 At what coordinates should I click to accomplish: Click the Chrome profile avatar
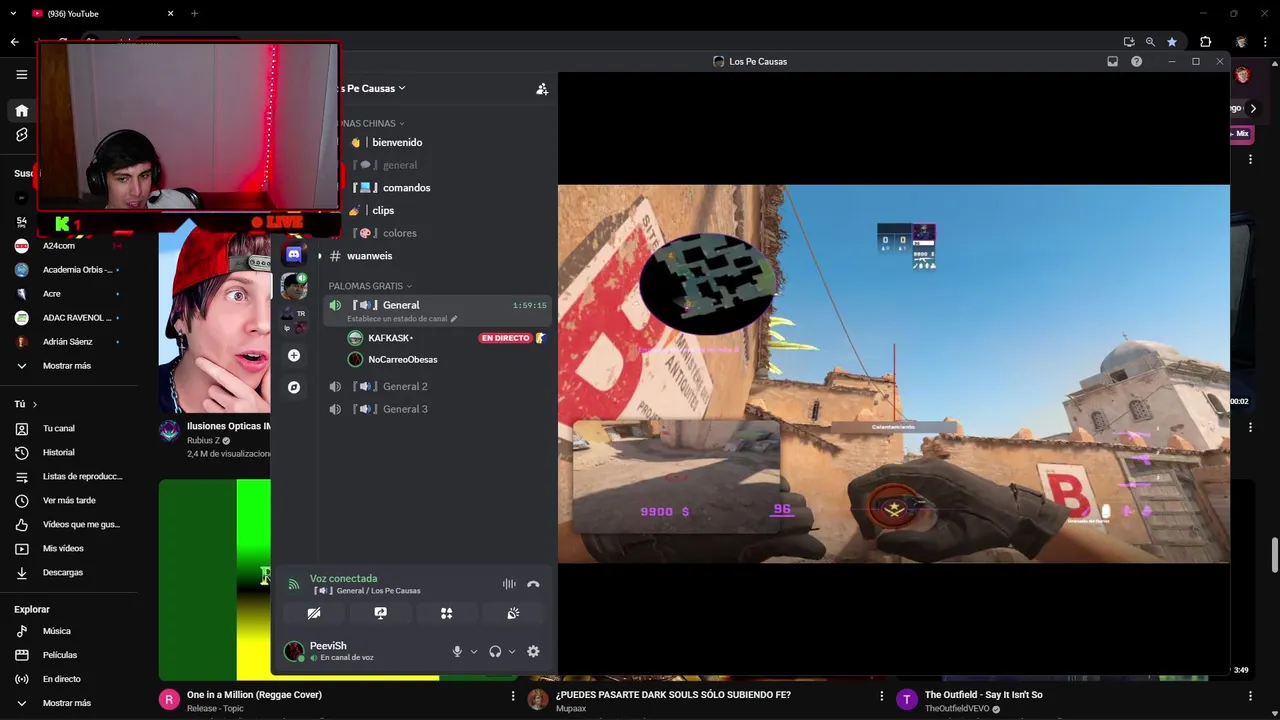pyautogui.click(x=1241, y=42)
